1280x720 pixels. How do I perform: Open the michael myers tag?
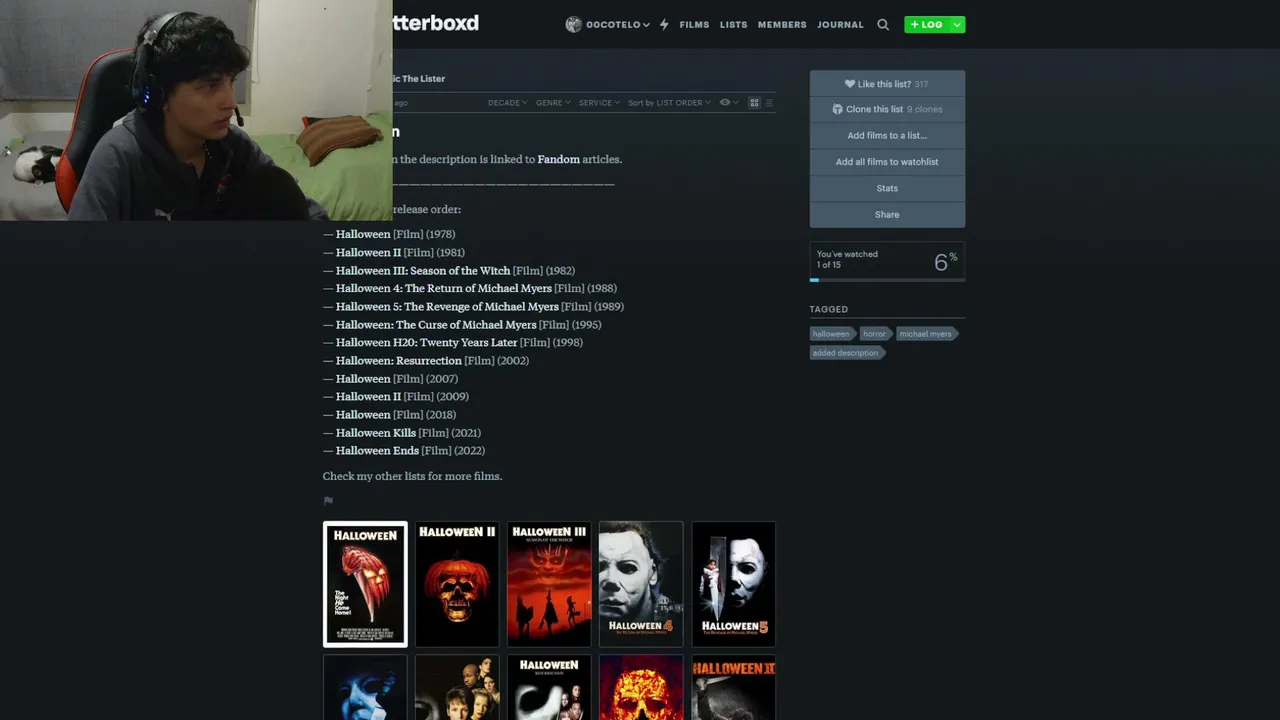pos(926,334)
